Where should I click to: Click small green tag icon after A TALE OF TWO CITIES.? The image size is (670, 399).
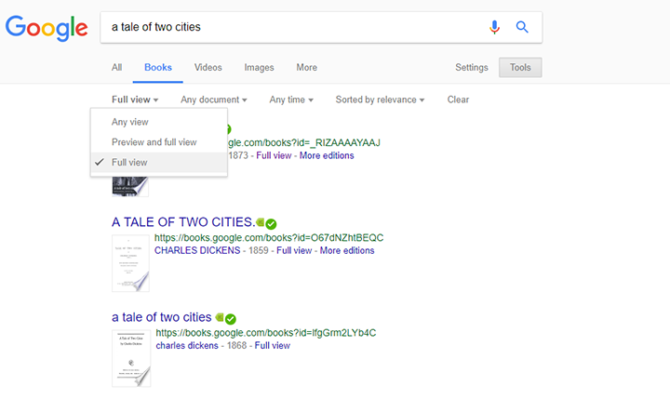click(261, 222)
